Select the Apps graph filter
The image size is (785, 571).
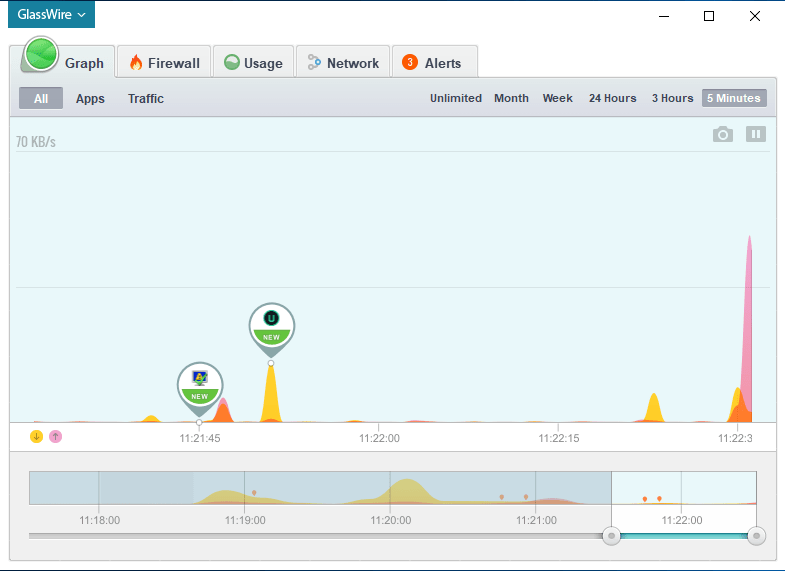[90, 99]
